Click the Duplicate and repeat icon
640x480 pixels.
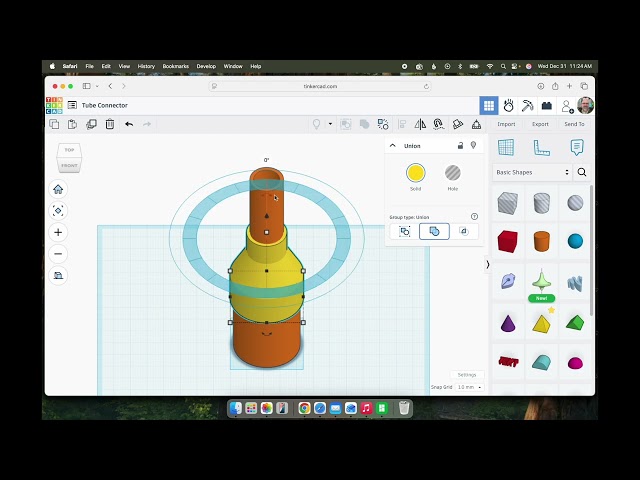coord(91,124)
